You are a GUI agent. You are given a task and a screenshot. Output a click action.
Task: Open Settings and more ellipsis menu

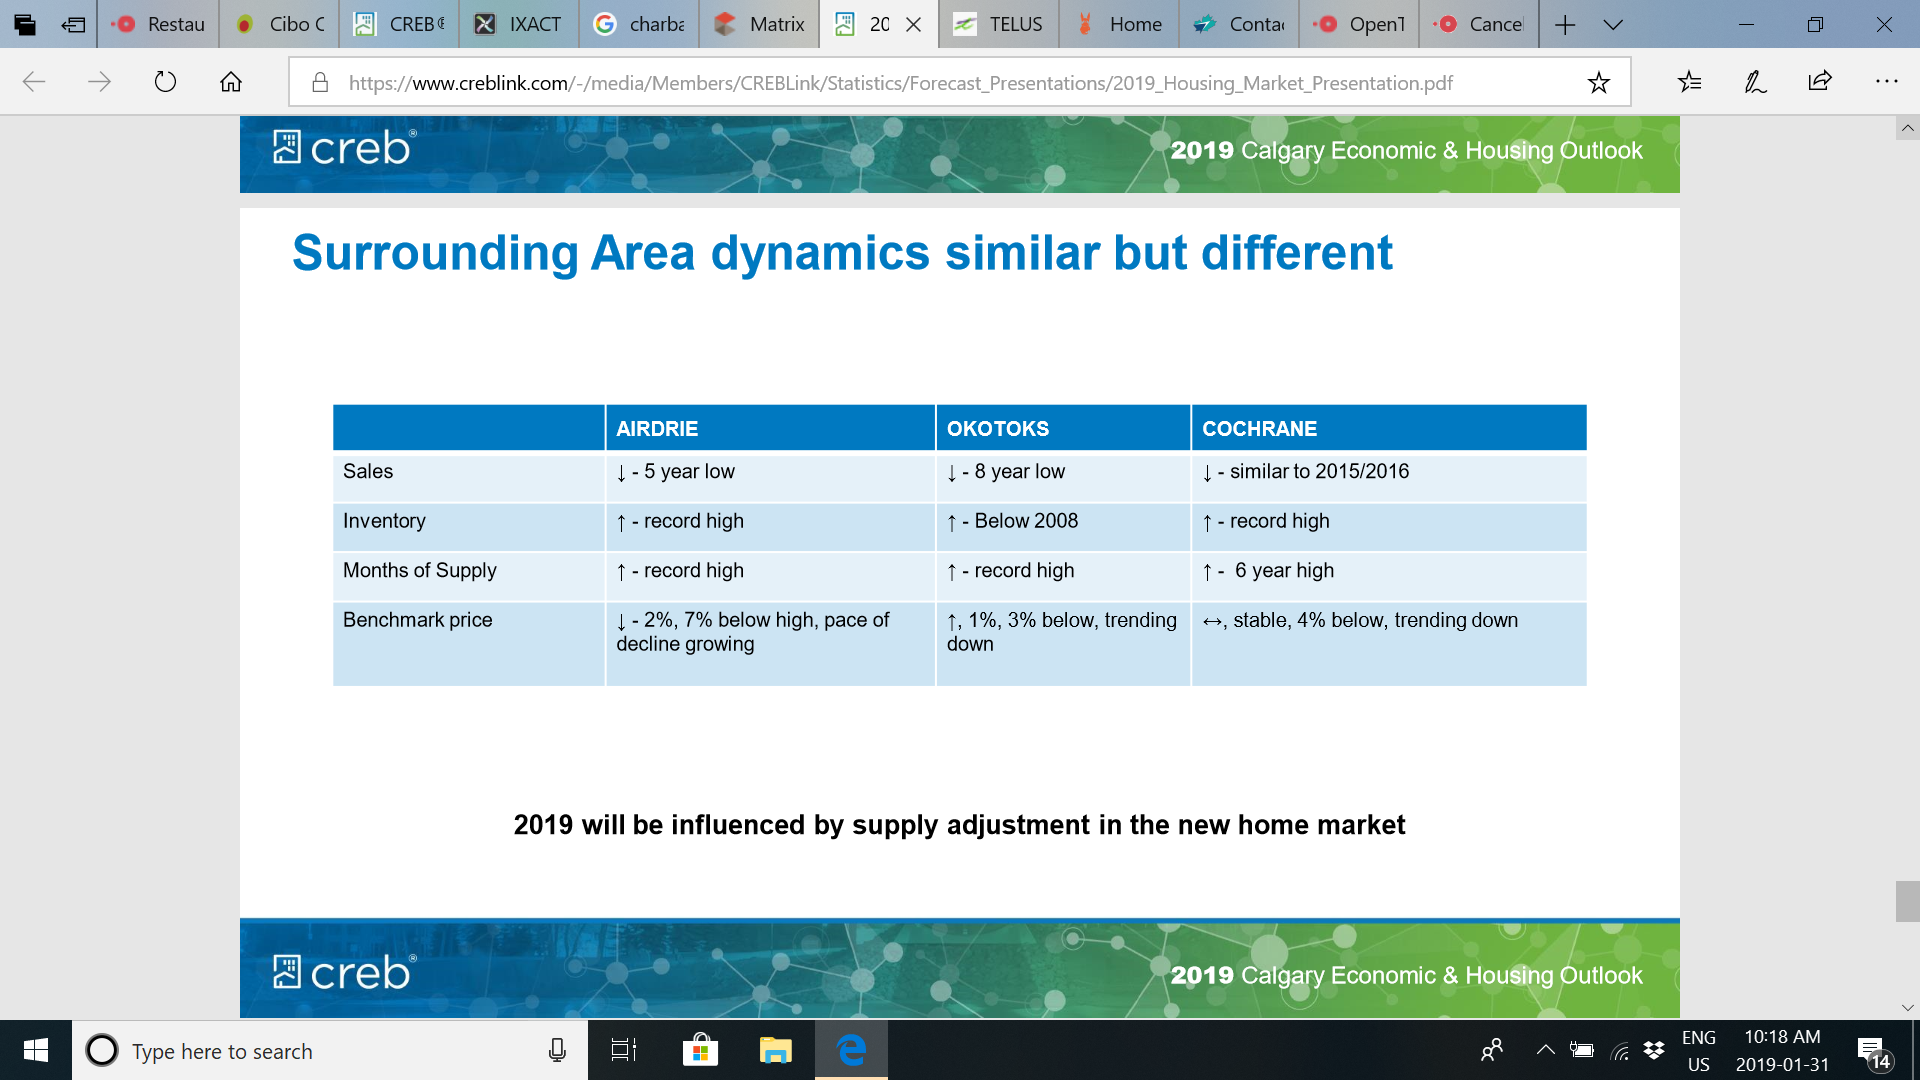(1886, 82)
